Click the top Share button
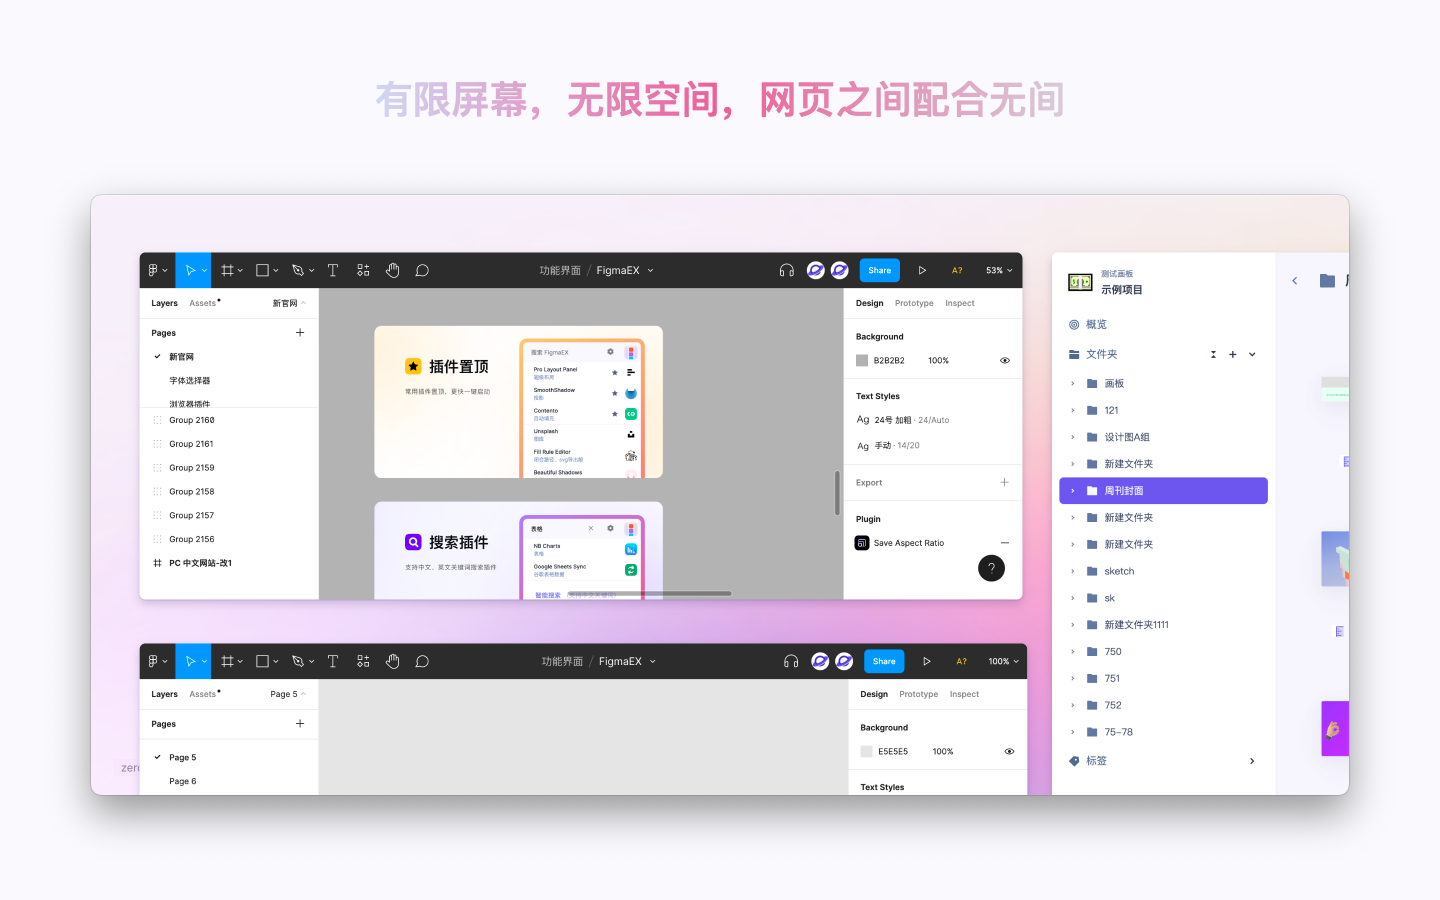The width and height of the screenshot is (1440, 900). 879,270
